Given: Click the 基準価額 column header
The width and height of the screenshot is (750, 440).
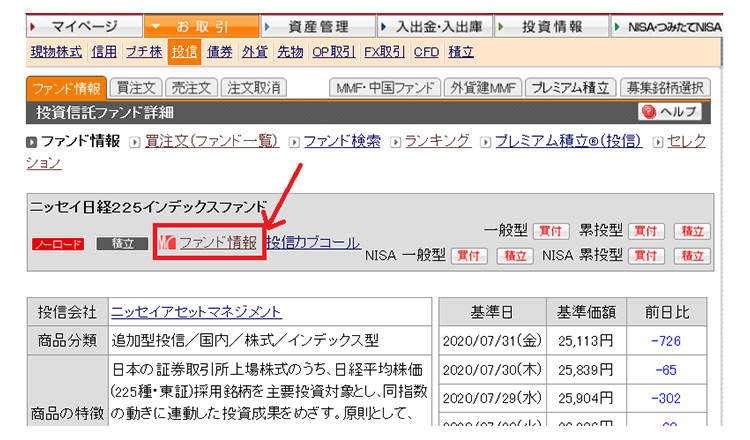Looking at the screenshot, I should click(586, 312).
